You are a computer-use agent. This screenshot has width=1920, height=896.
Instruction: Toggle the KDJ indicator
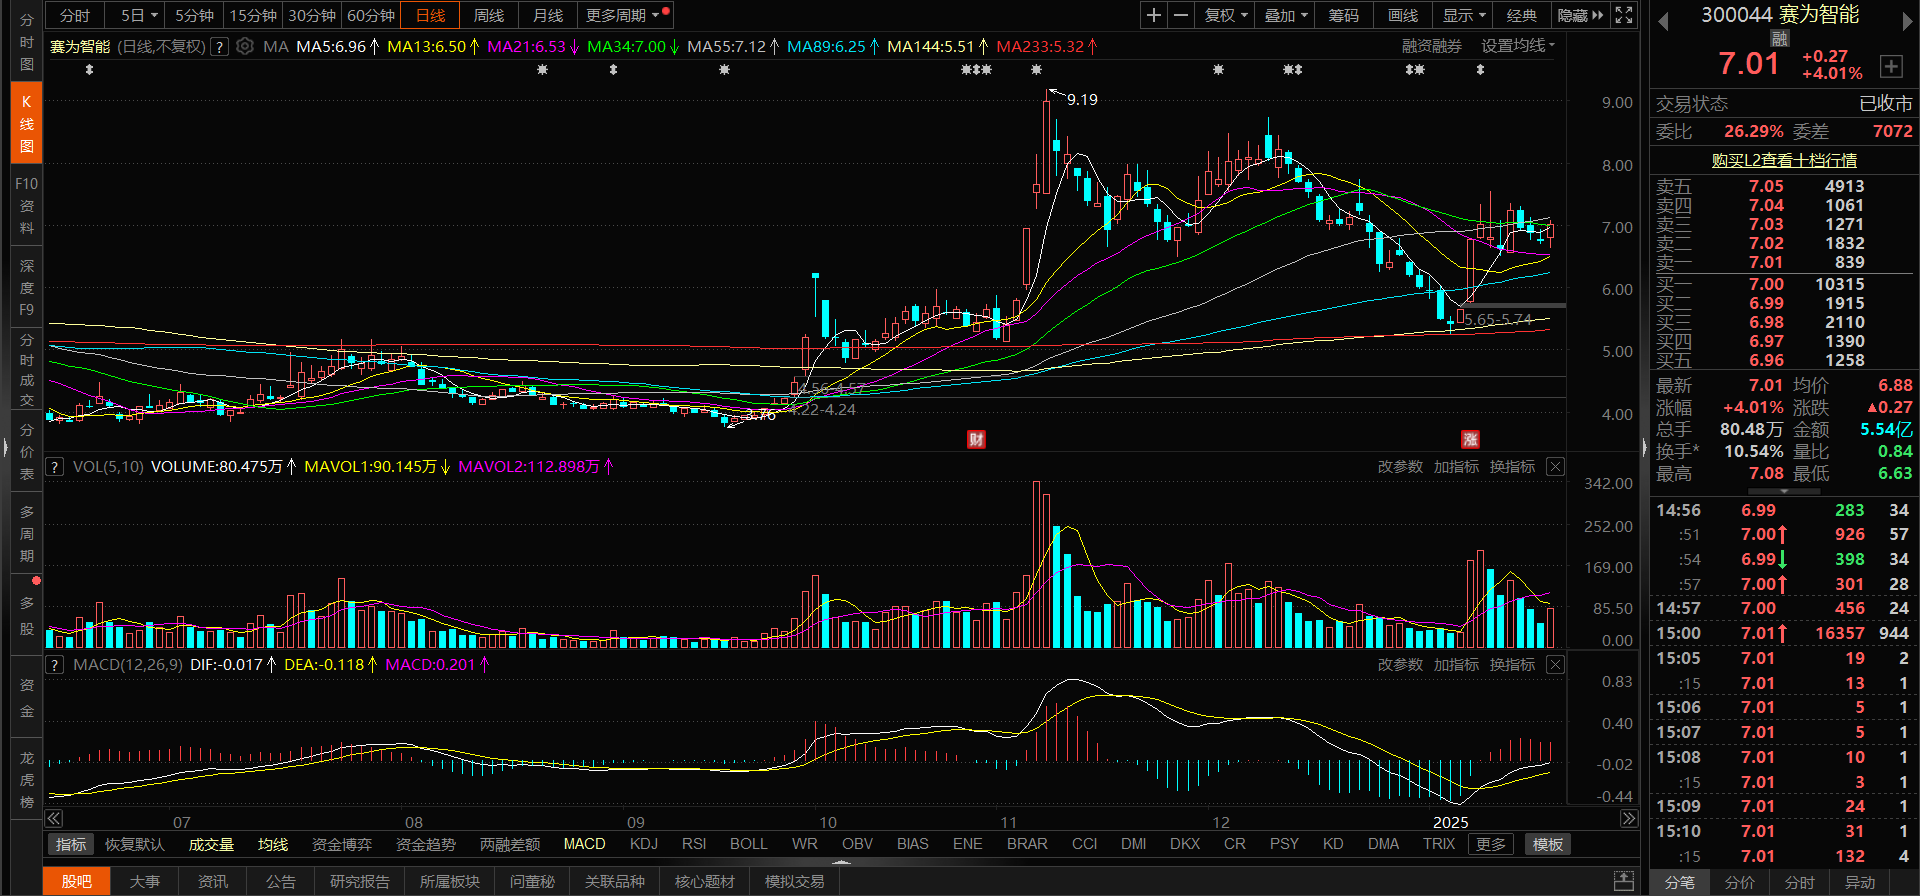click(643, 844)
